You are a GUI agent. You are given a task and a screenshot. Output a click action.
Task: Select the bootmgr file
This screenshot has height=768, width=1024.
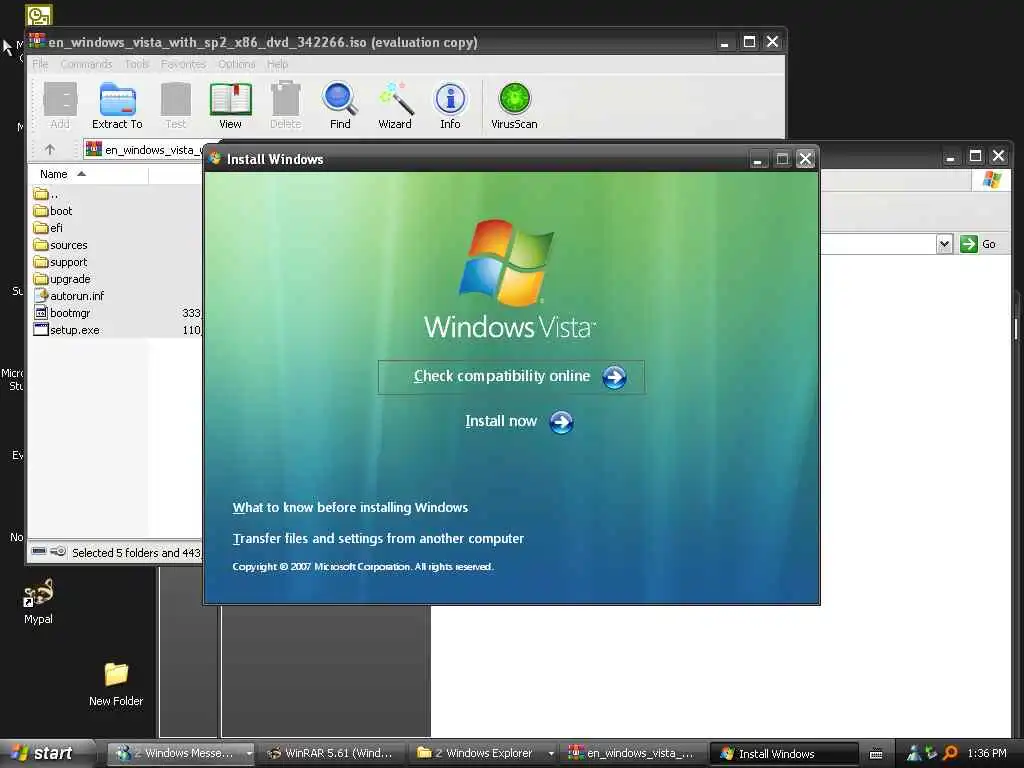(62, 313)
